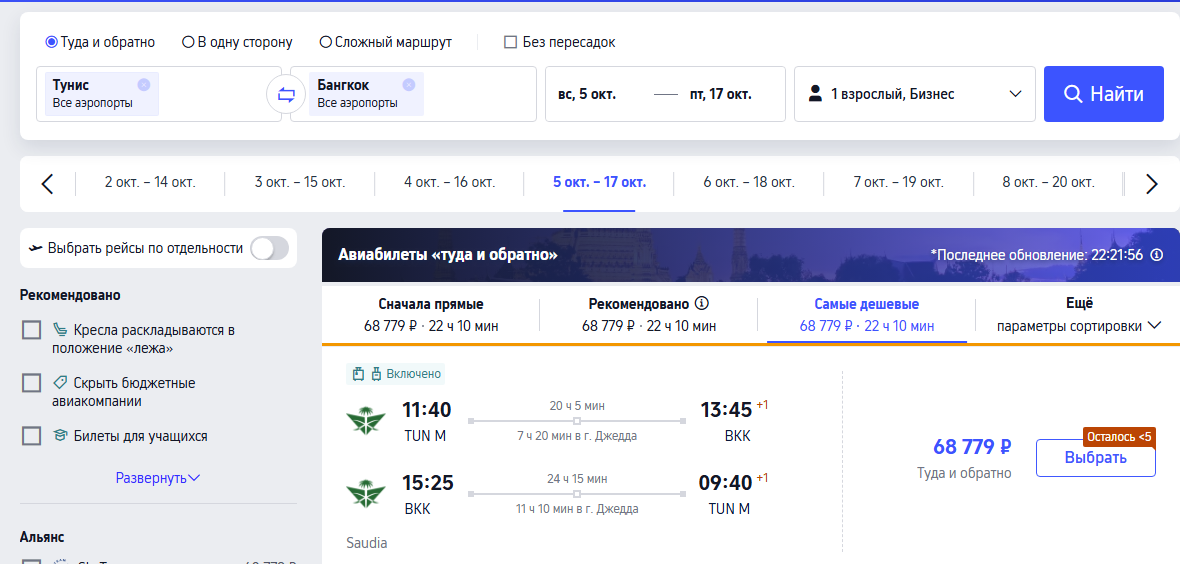Toggle Выбрать рейсы по отдельности switch
Image resolution: width=1180 pixels, height=564 pixels.
(269, 248)
